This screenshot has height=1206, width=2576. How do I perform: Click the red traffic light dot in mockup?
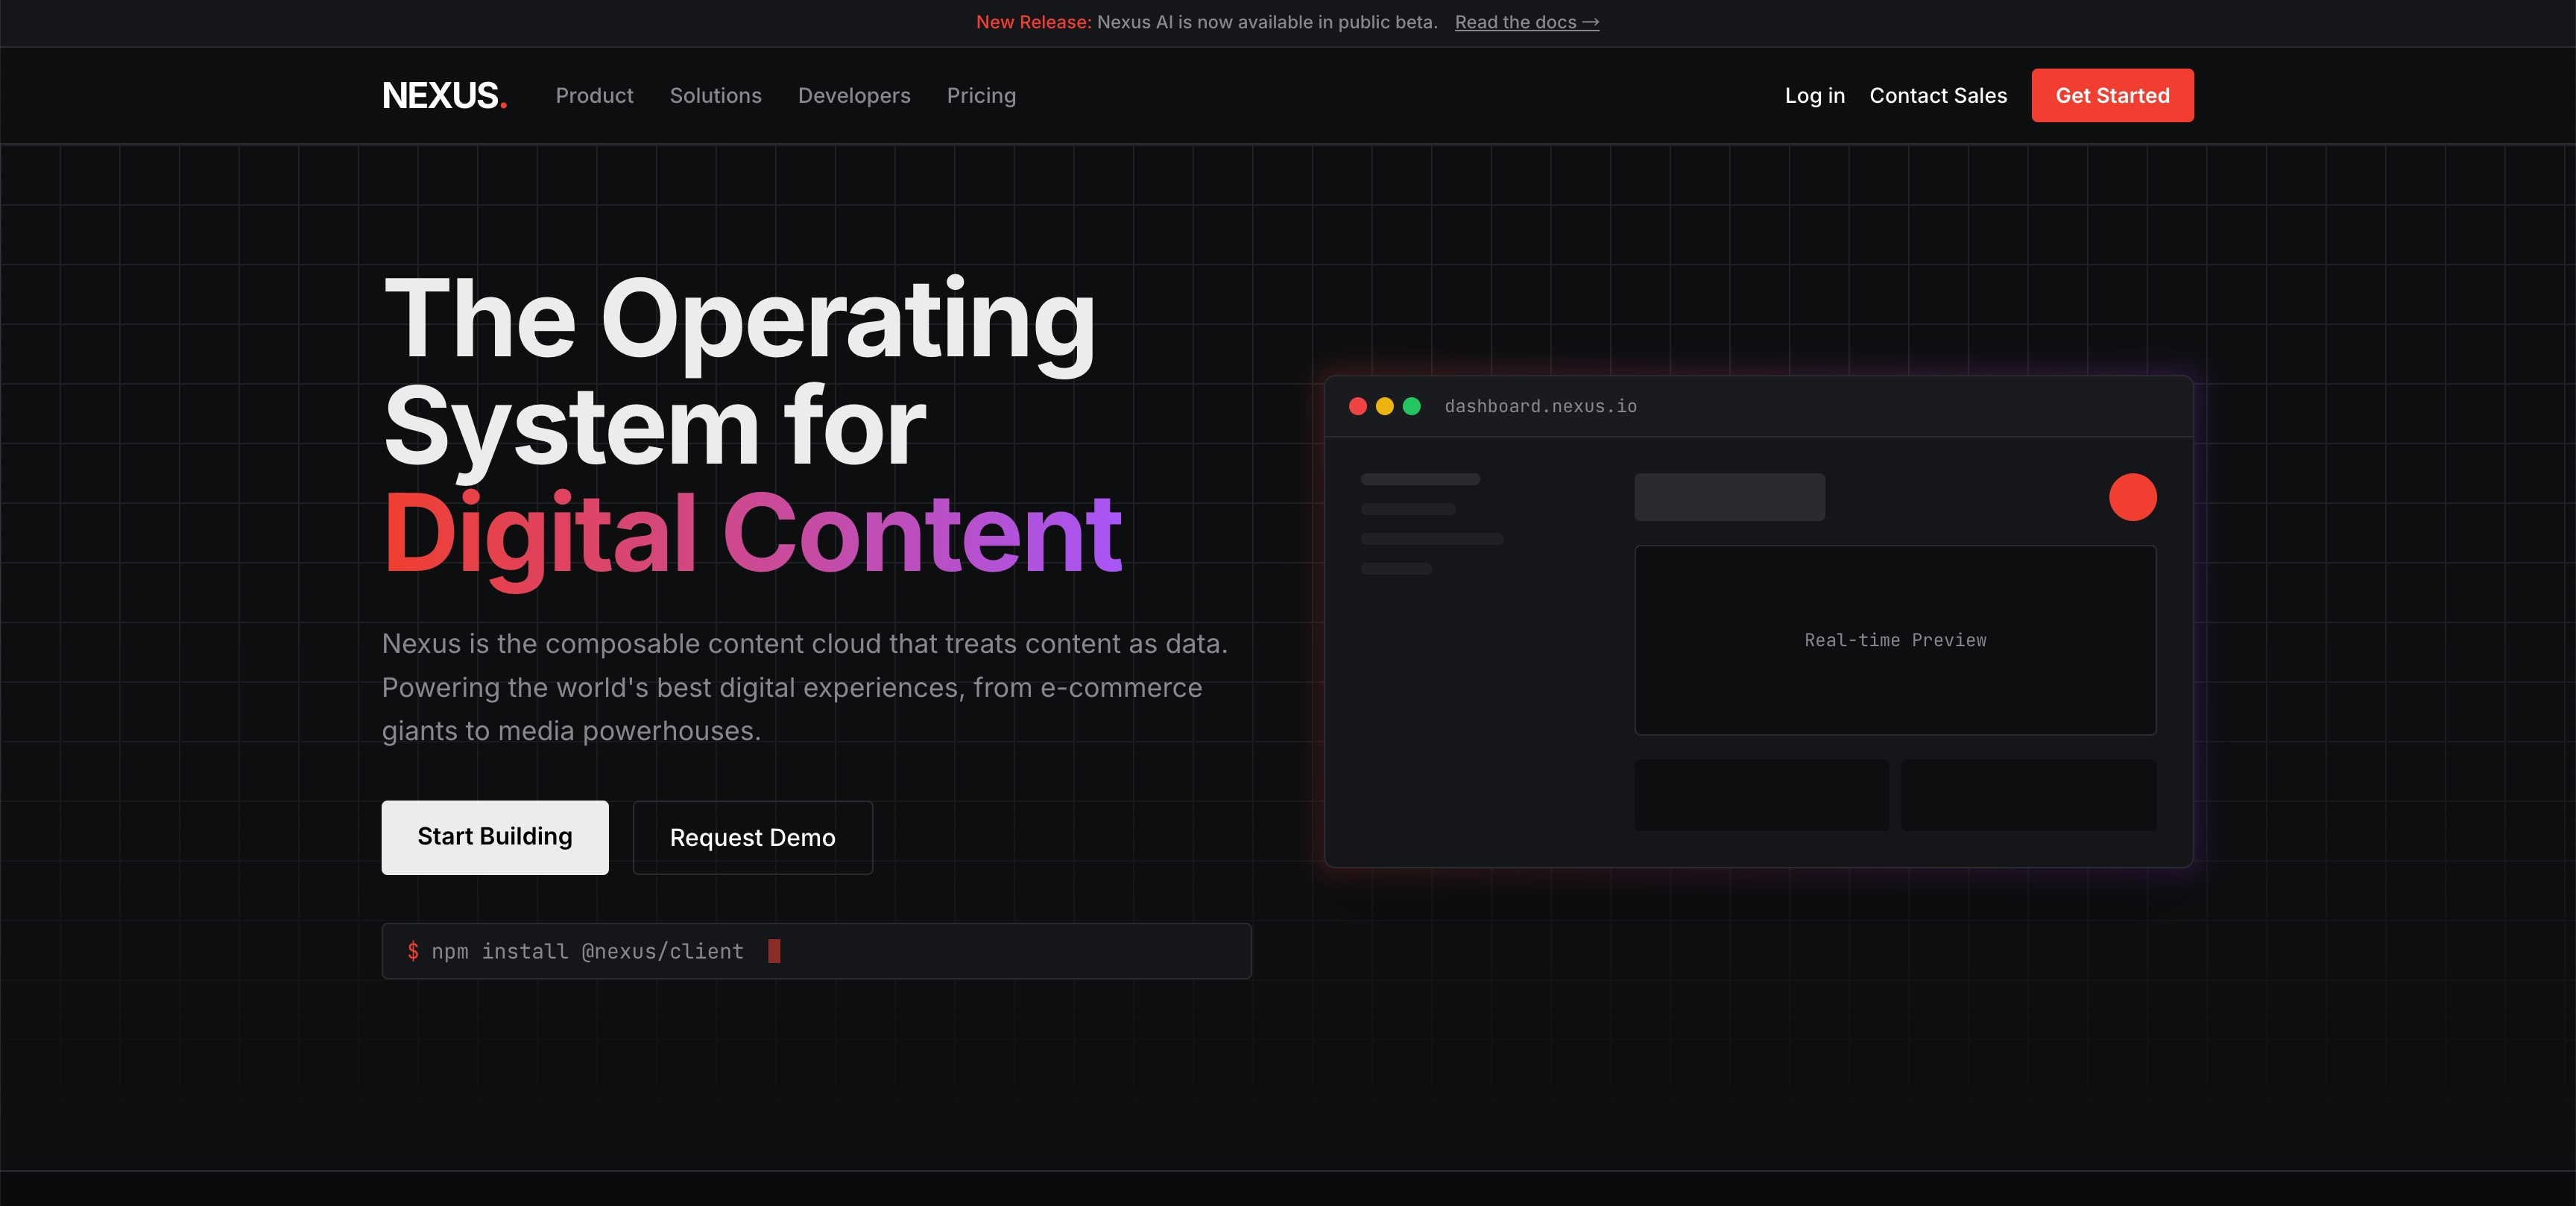(x=1359, y=406)
